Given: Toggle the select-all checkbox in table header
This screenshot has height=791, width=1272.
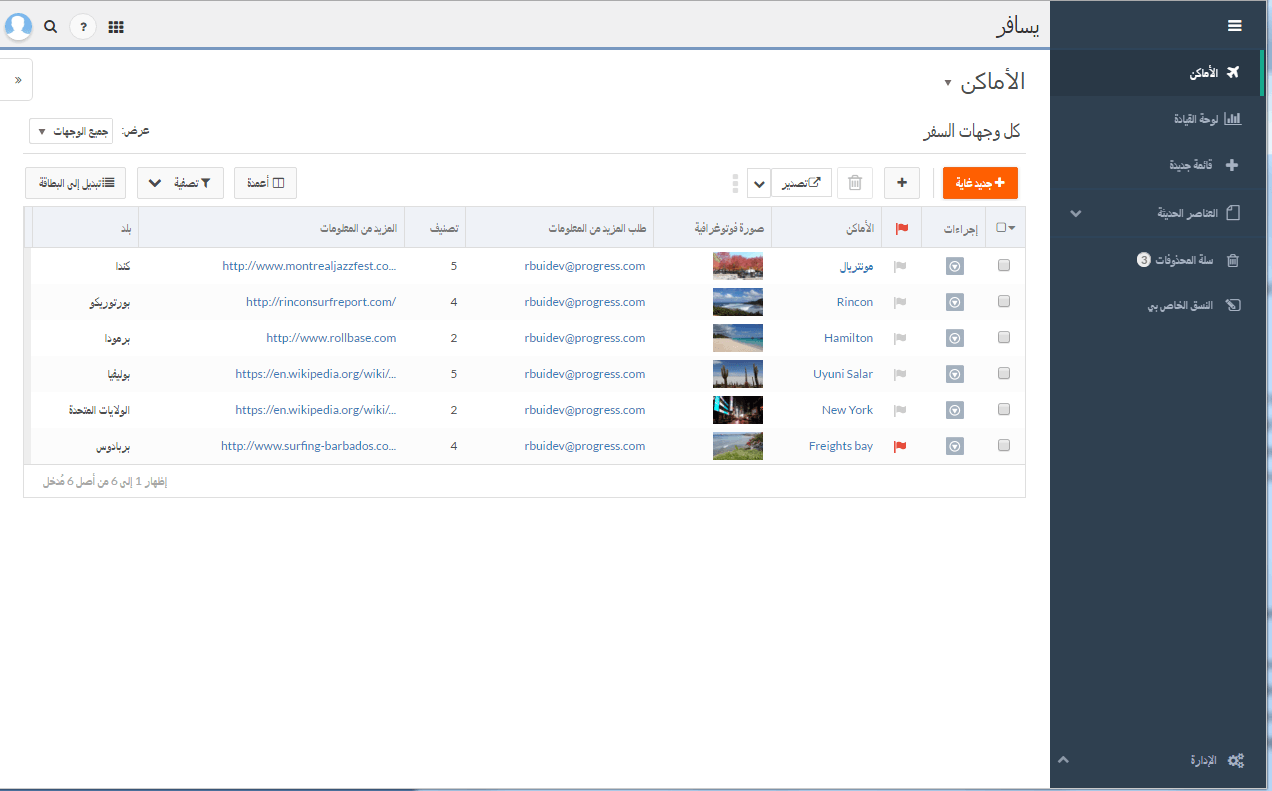Looking at the screenshot, I should pos(1001,228).
